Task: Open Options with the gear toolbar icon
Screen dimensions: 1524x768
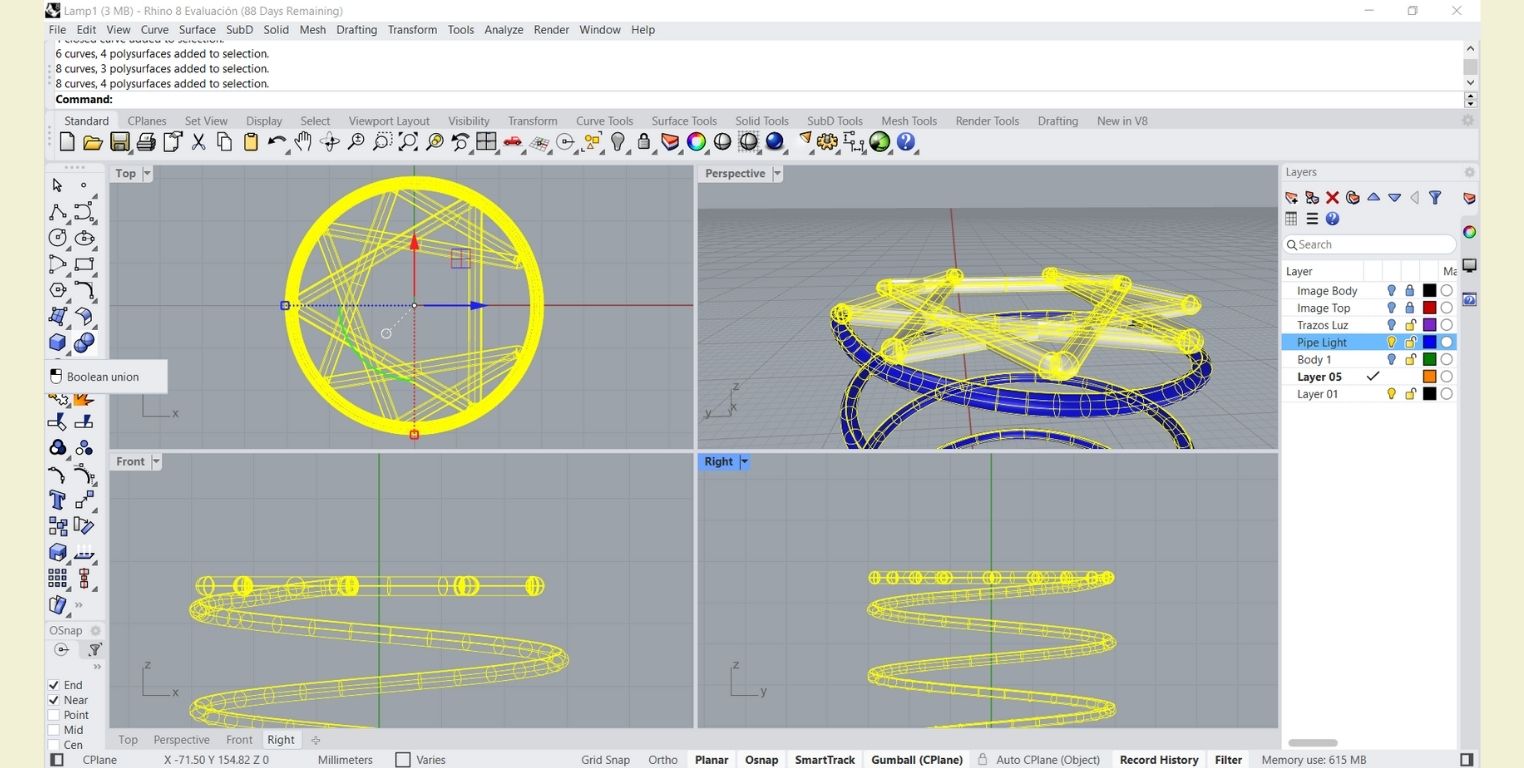Action: [827, 142]
